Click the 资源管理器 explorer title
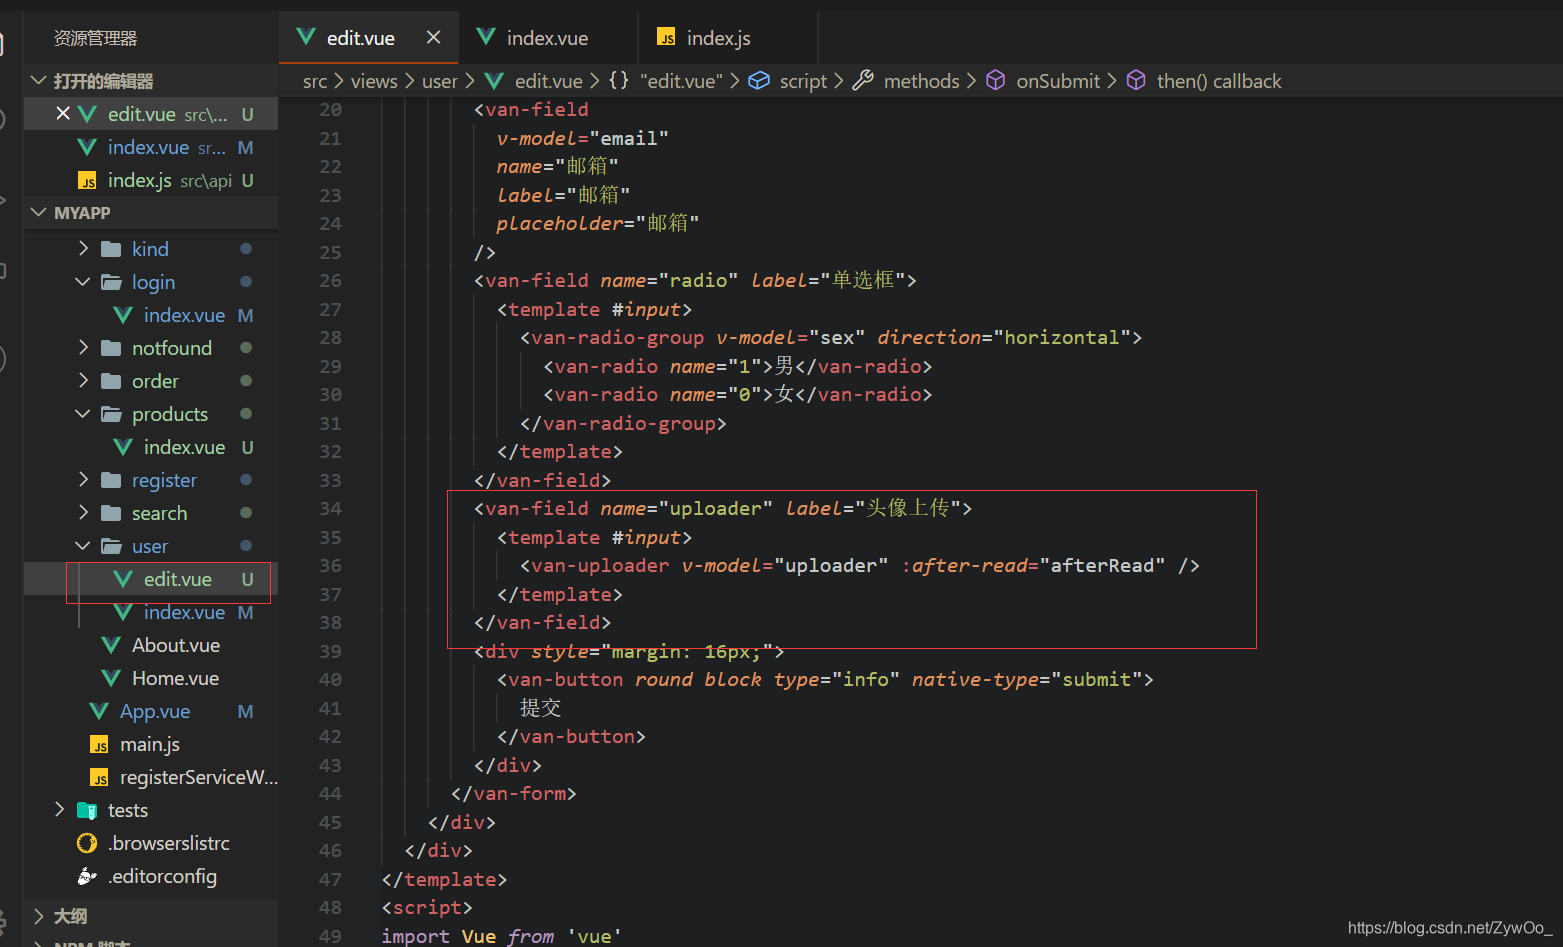The height and width of the screenshot is (947, 1563). [95, 38]
